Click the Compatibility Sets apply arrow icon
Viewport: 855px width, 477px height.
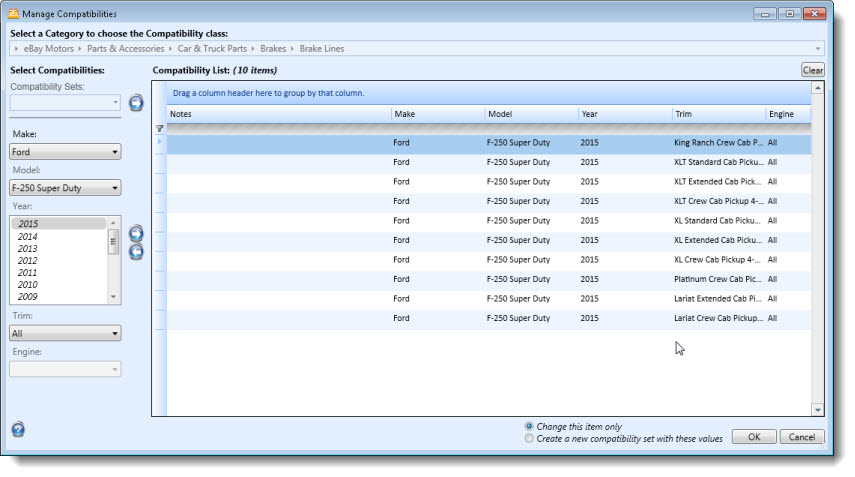136,102
